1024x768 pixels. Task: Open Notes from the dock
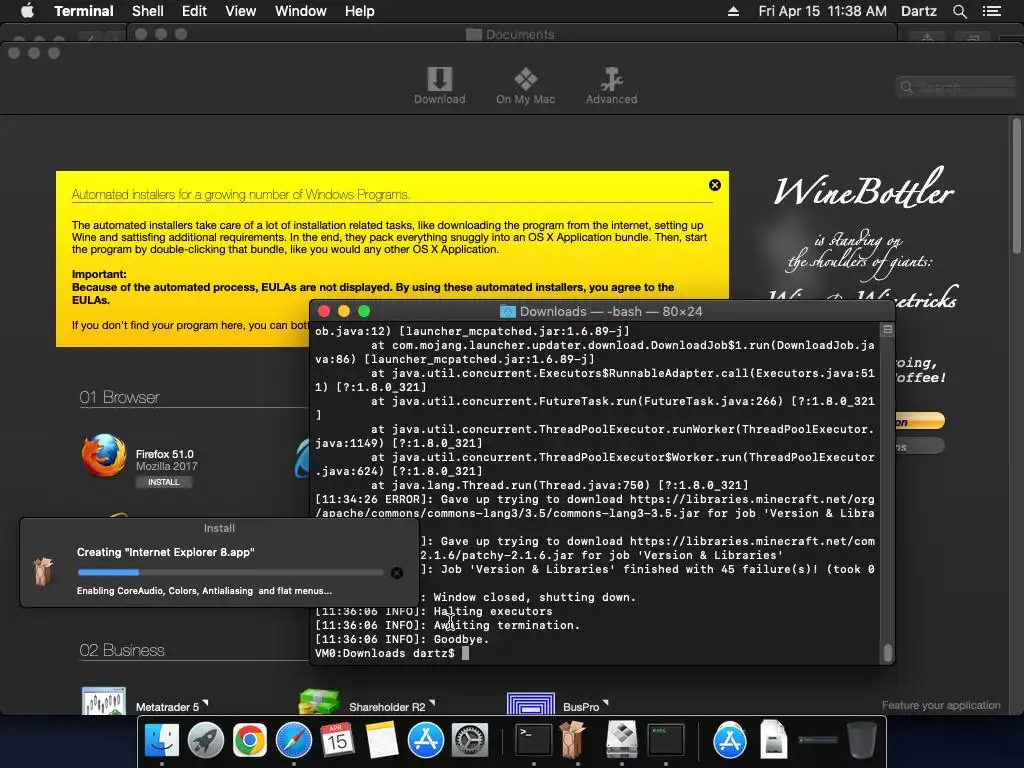coord(382,741)
